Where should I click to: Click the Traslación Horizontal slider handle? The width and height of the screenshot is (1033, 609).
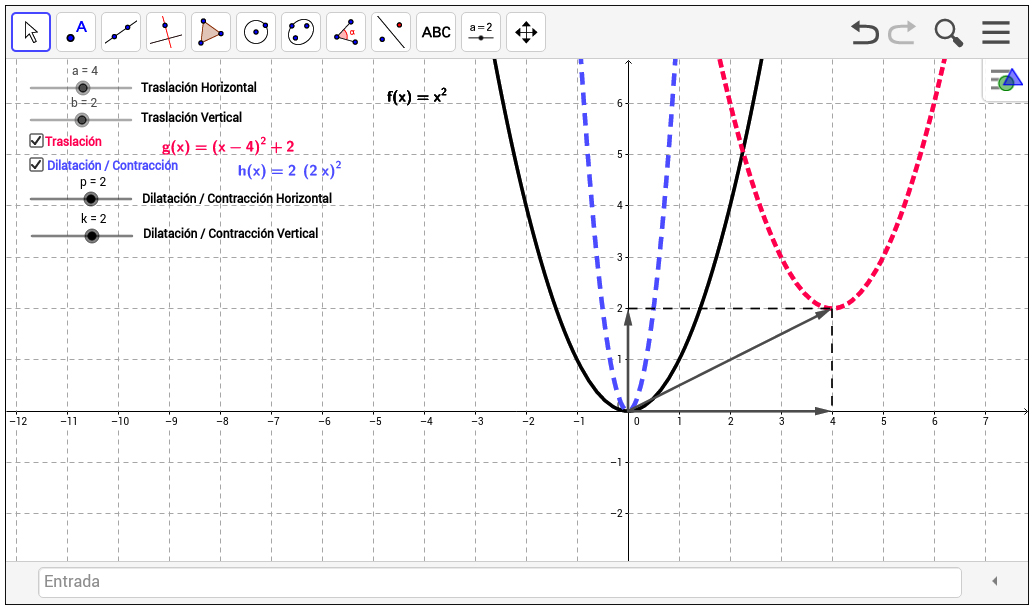click(83, 88)
